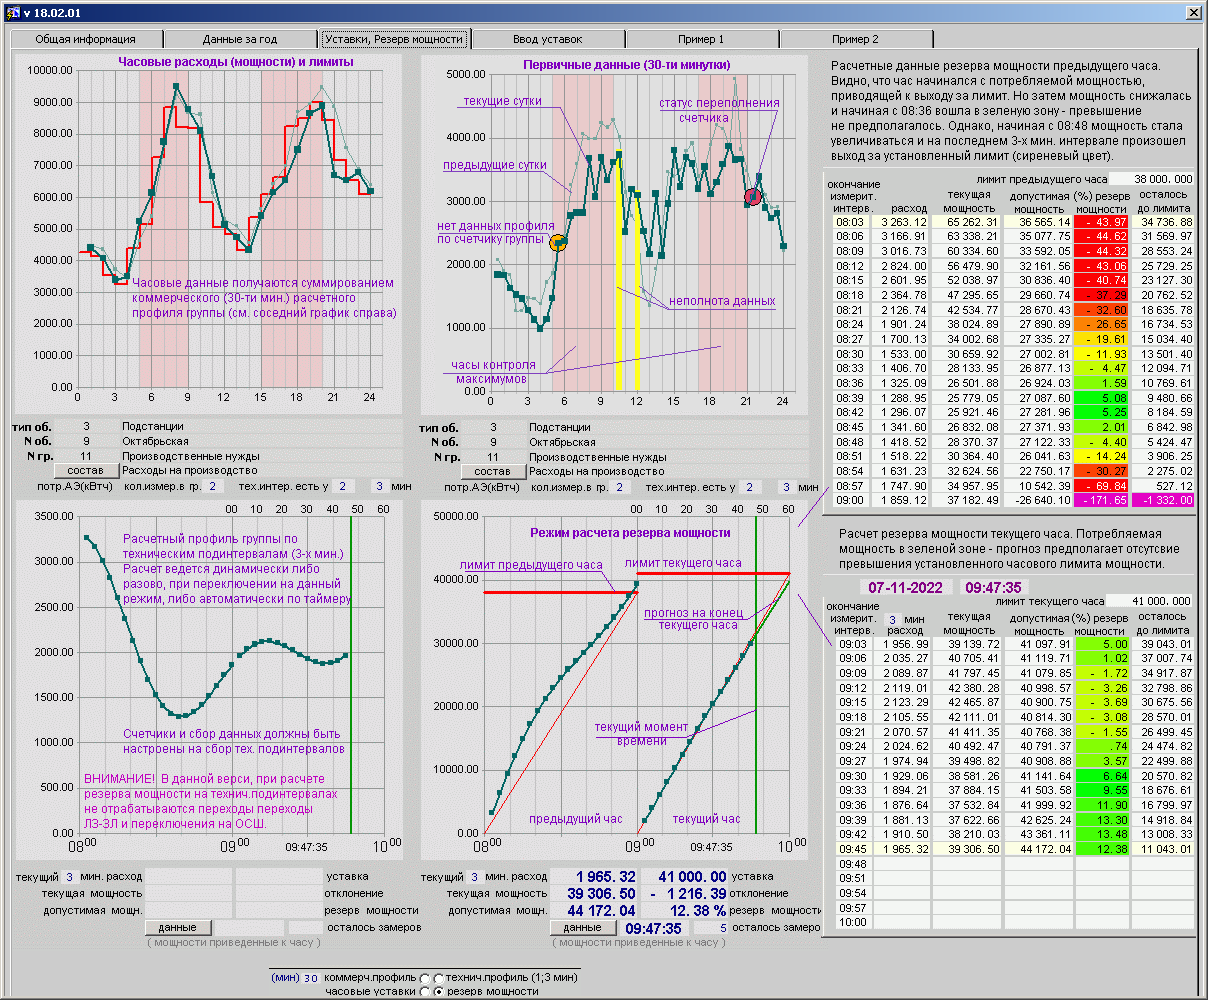Screen dimensions: 1208x1000
Task: Click the green reserve cell 13. 48
Action: 1100,834
